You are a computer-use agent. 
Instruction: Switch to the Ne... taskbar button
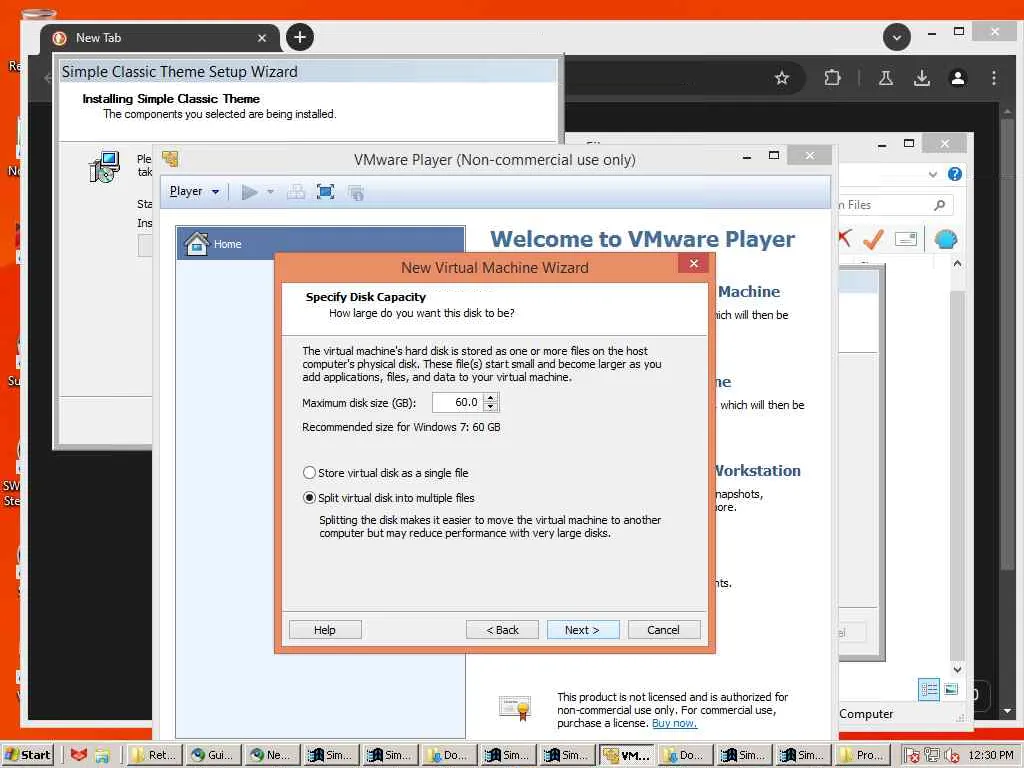click(272, 755)
